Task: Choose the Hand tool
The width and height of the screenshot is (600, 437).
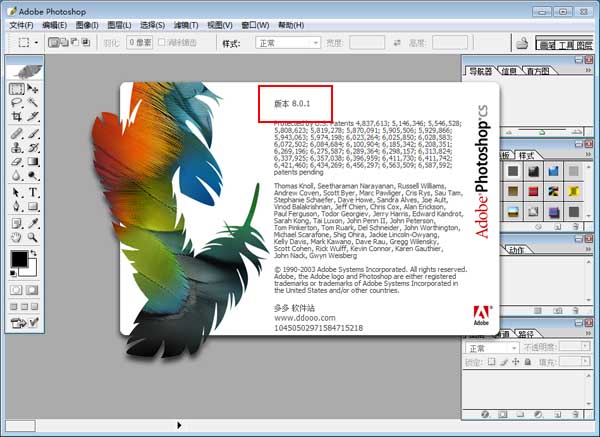Action: [x=16, y=237]
